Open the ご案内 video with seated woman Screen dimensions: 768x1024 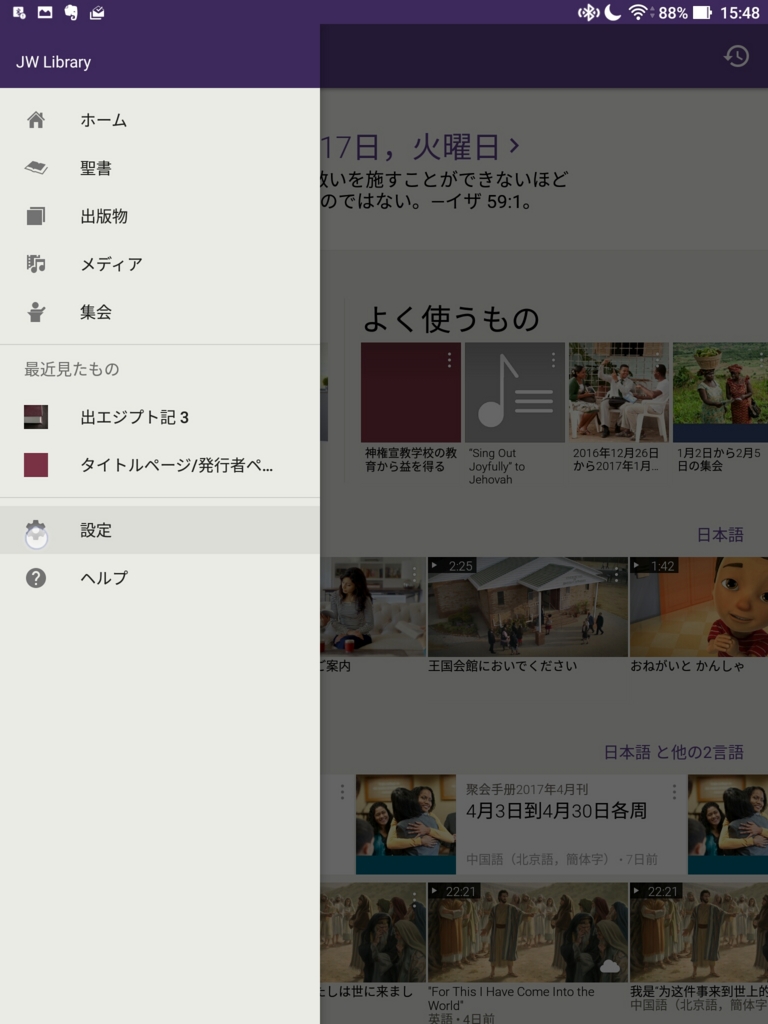pos(373,607)
